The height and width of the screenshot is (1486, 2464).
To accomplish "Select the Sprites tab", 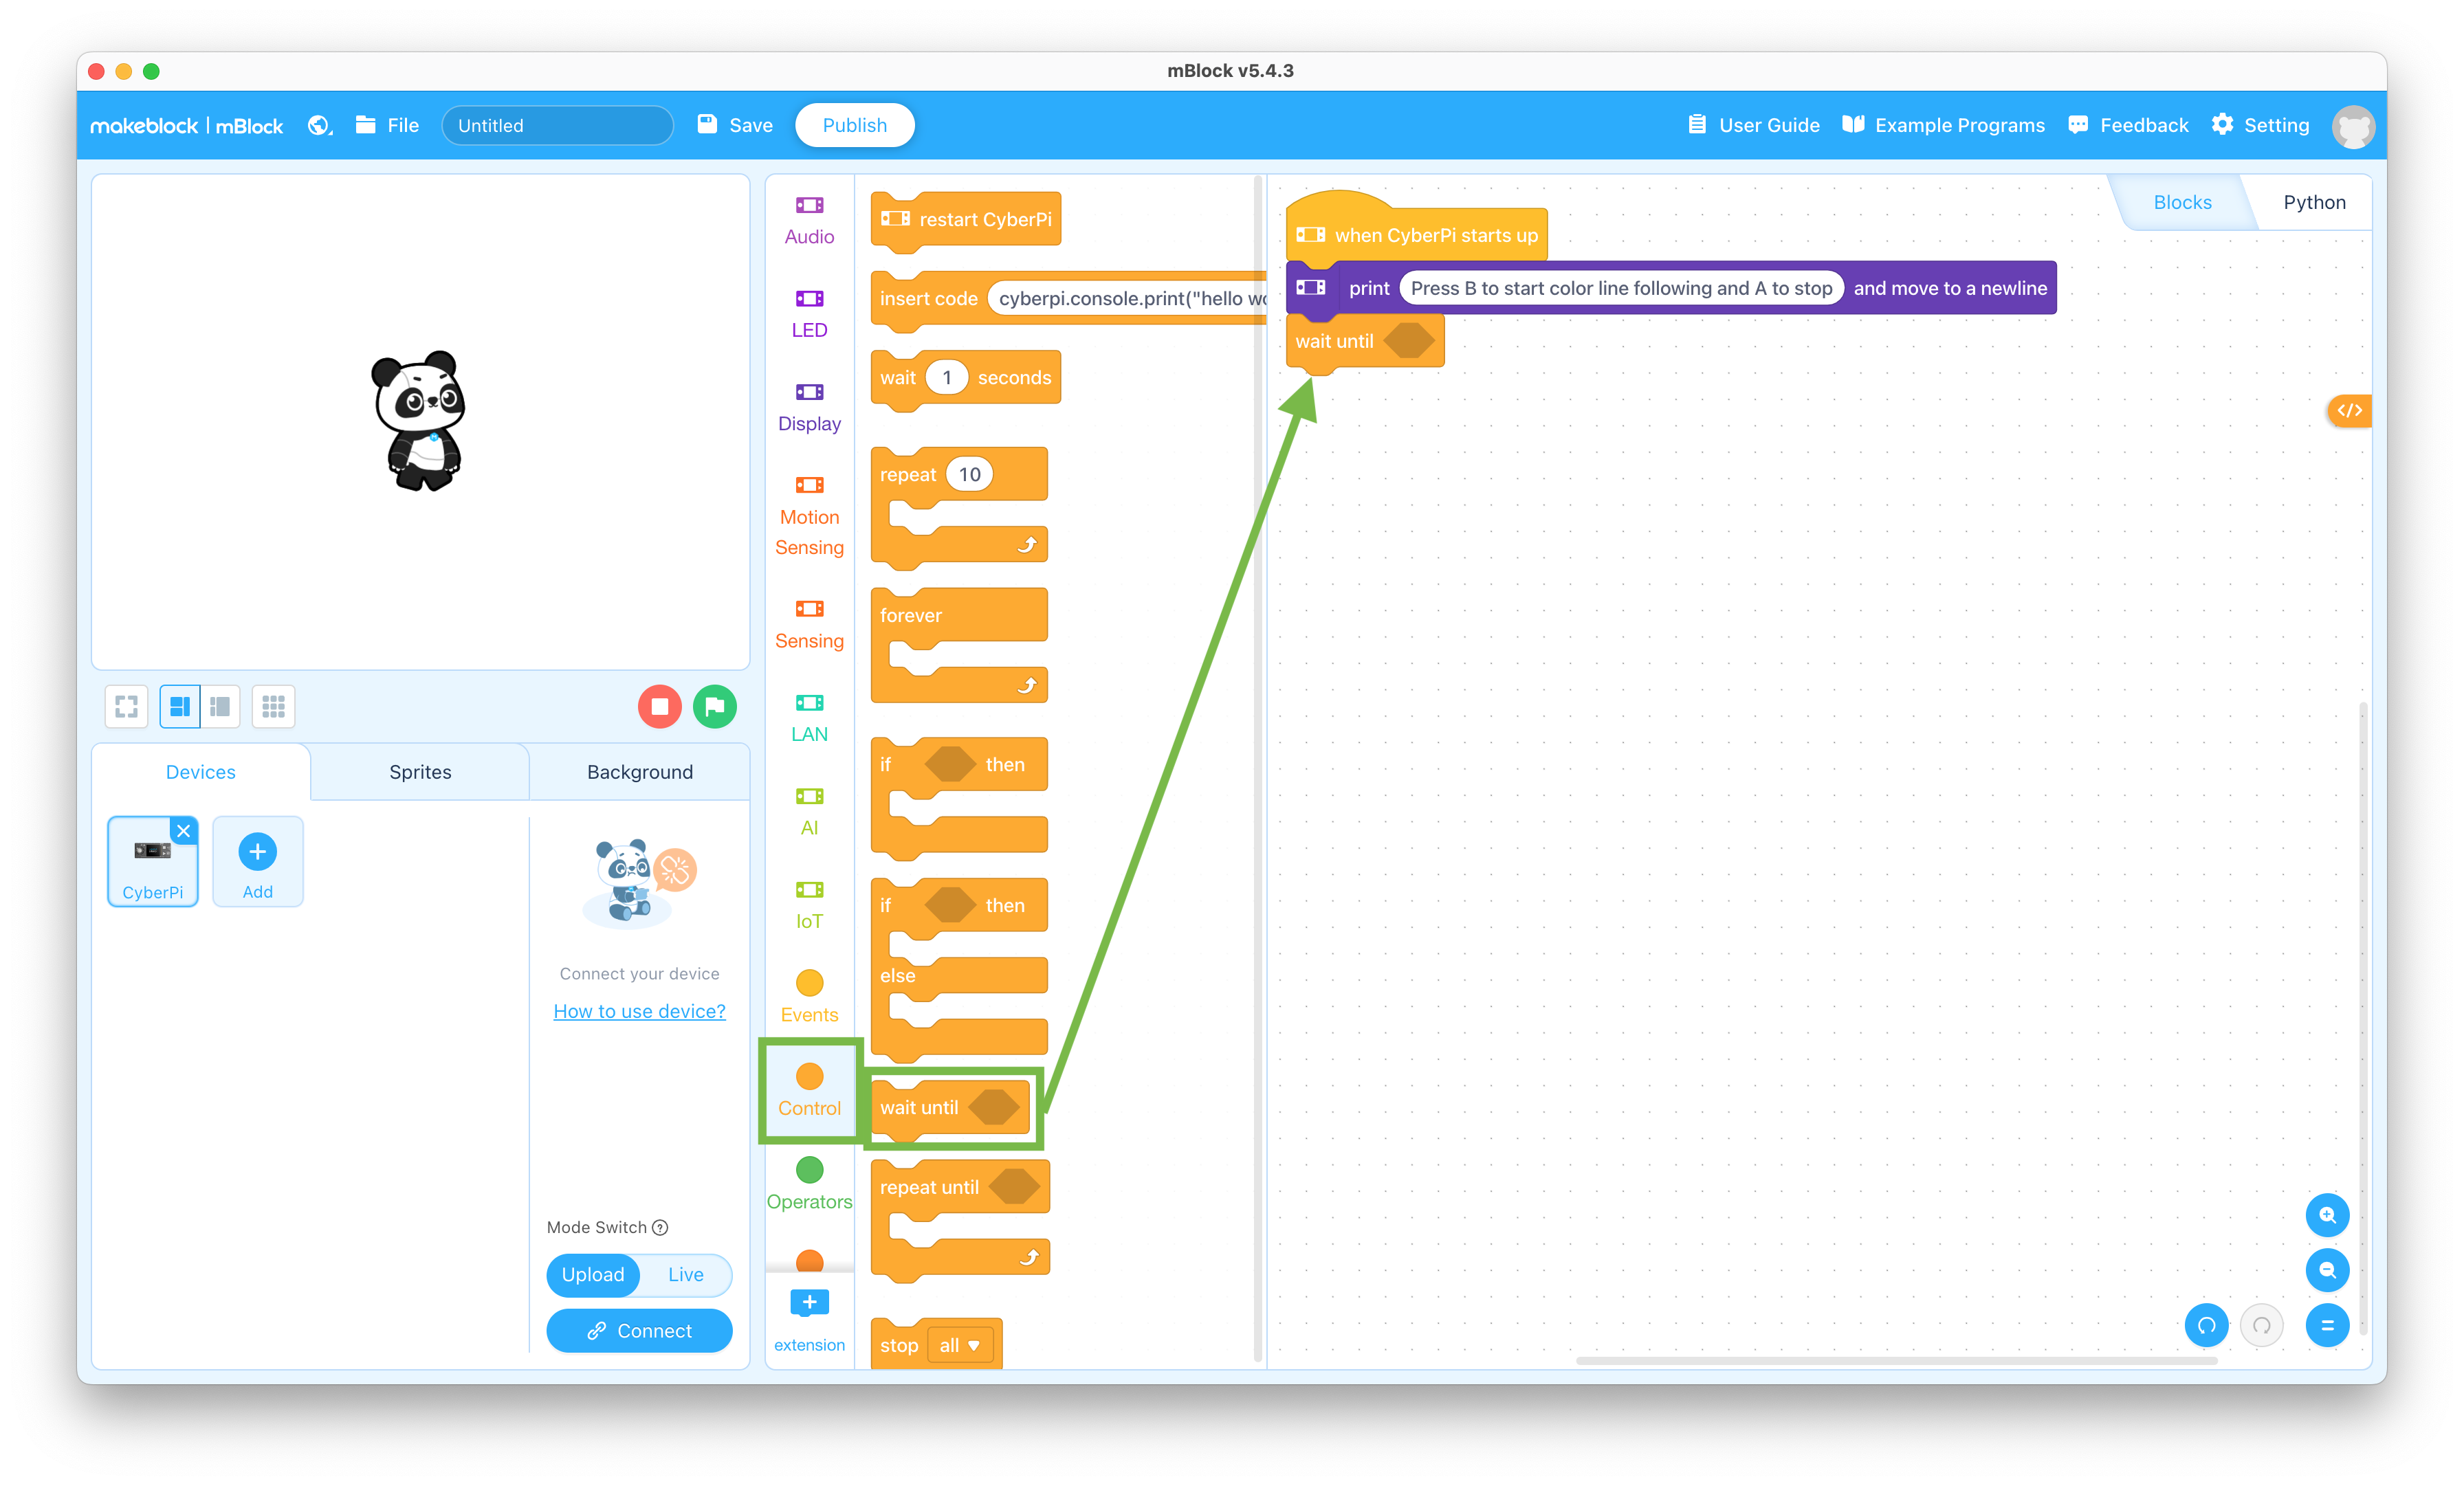I will [419, 770].
